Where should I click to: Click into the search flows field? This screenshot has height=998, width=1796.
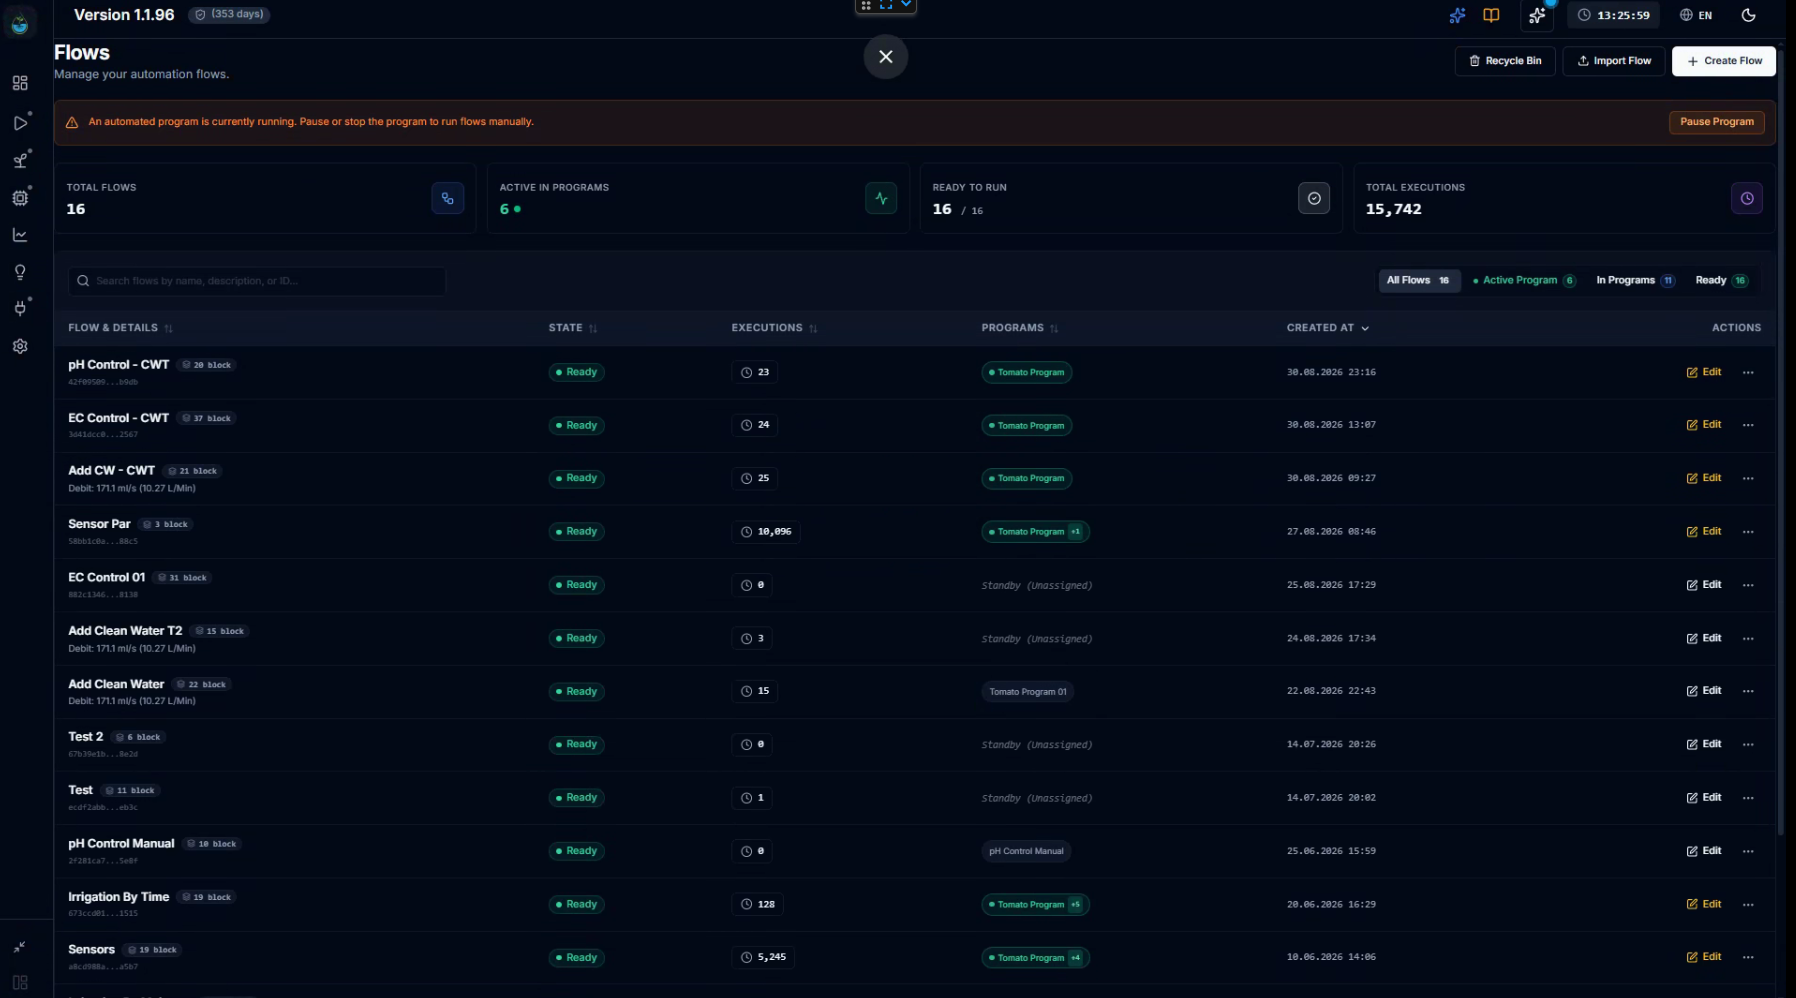click(257, 281)
